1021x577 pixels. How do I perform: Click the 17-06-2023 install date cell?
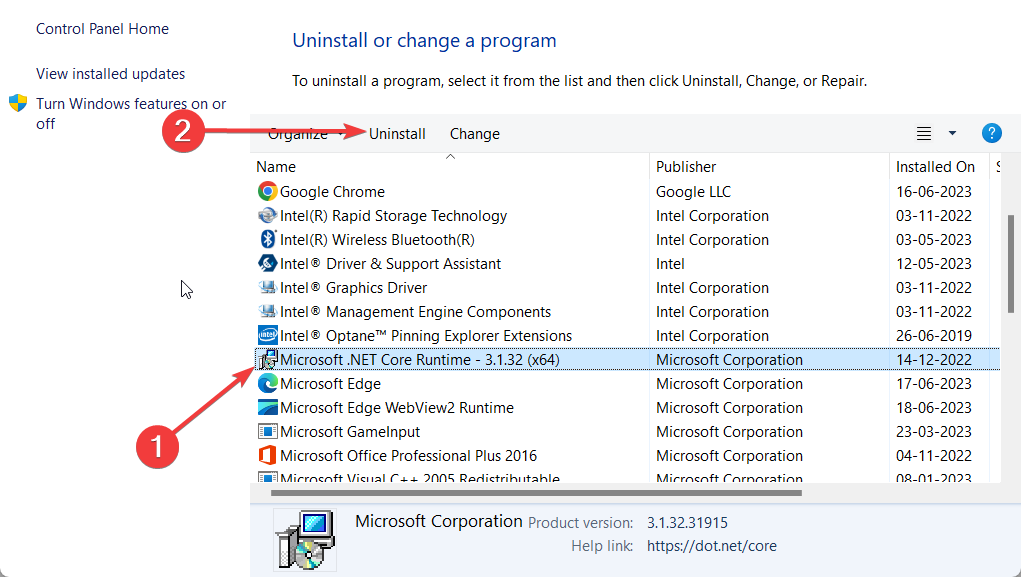(x=934, y=384)
